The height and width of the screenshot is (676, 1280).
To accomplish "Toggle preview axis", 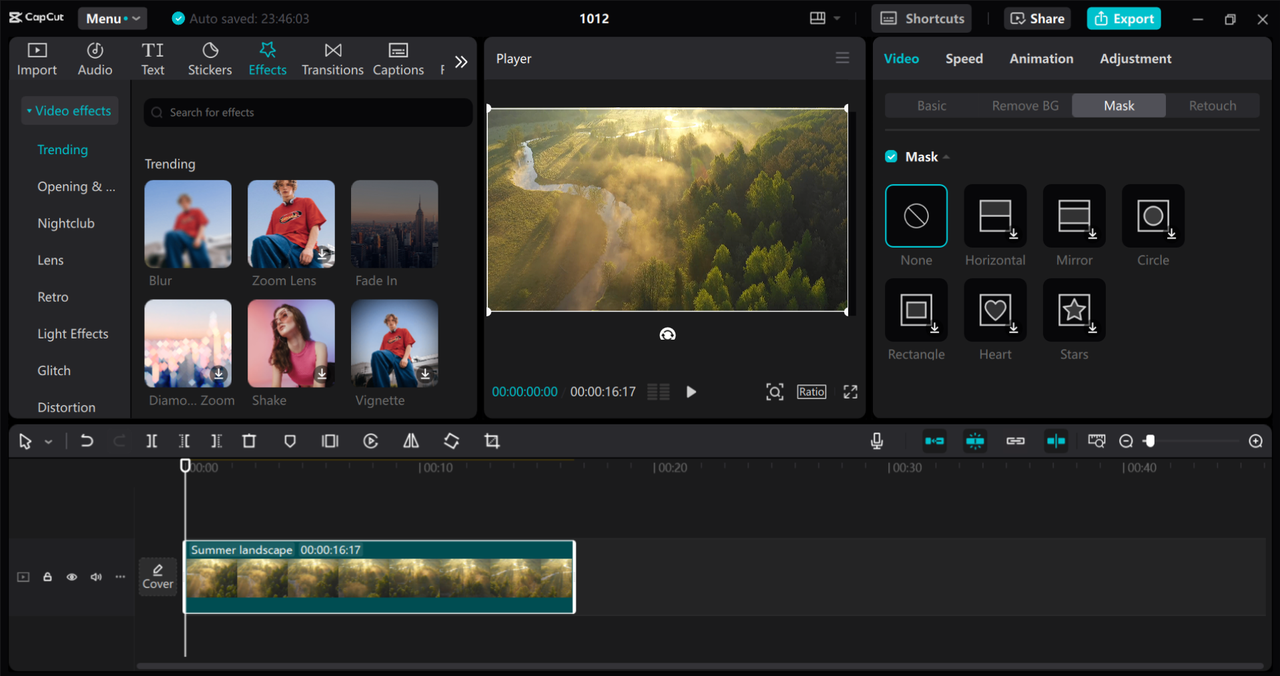I will 1056,441.
